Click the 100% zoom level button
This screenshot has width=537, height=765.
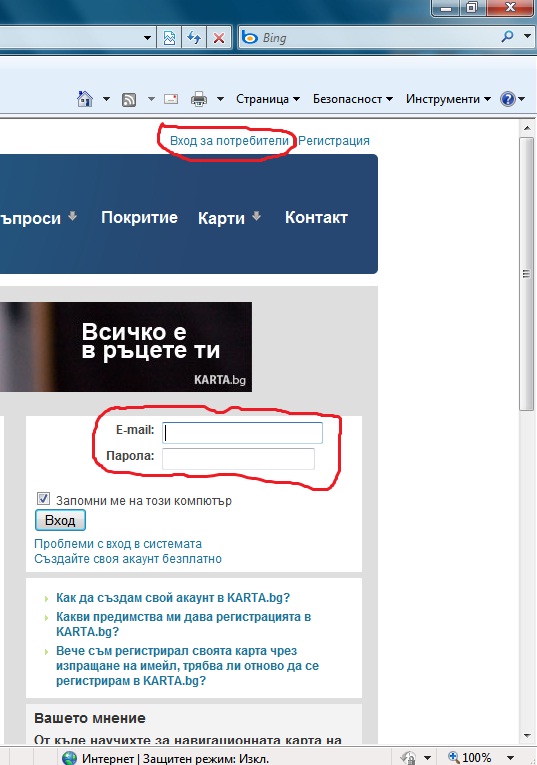pos(470,757)
